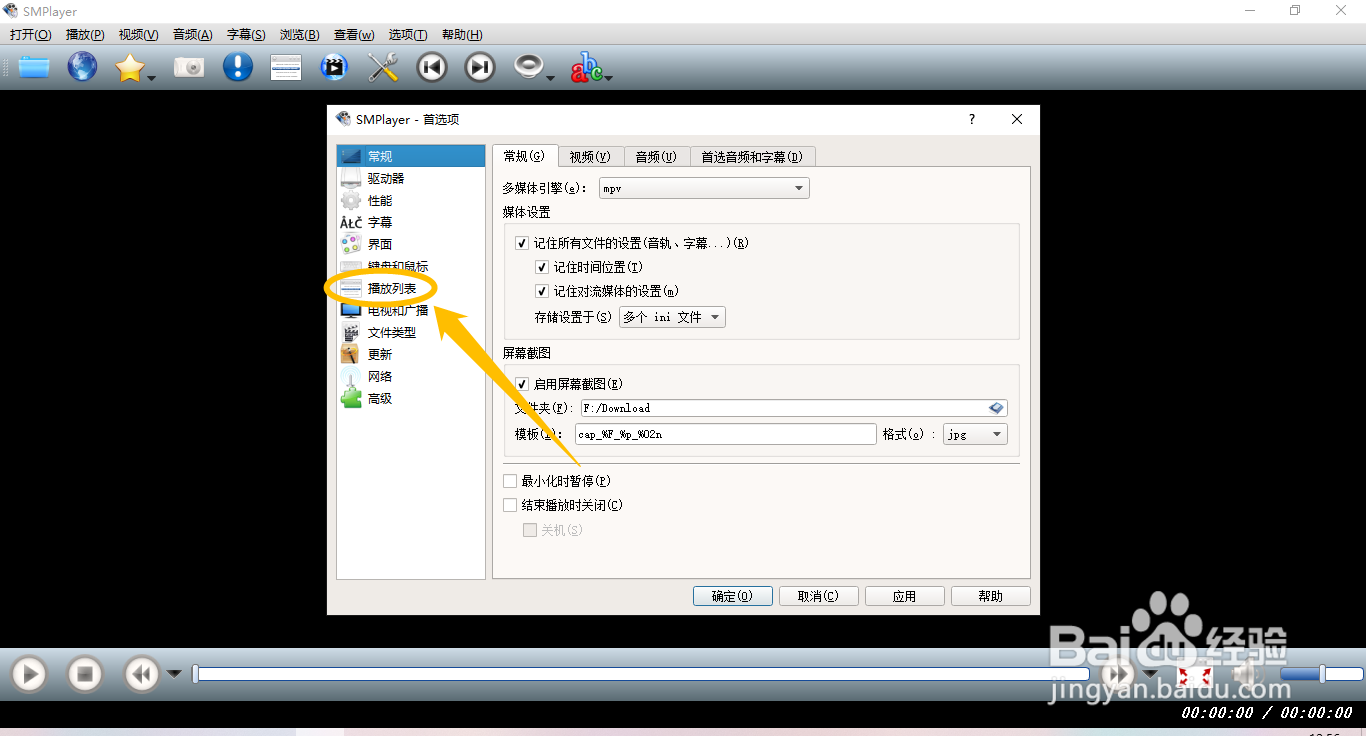The height and width of the screenshot is (736, 1366).
Task: Select the subtitles abc icon in toolbar
Action: click(x=585, y=66)
